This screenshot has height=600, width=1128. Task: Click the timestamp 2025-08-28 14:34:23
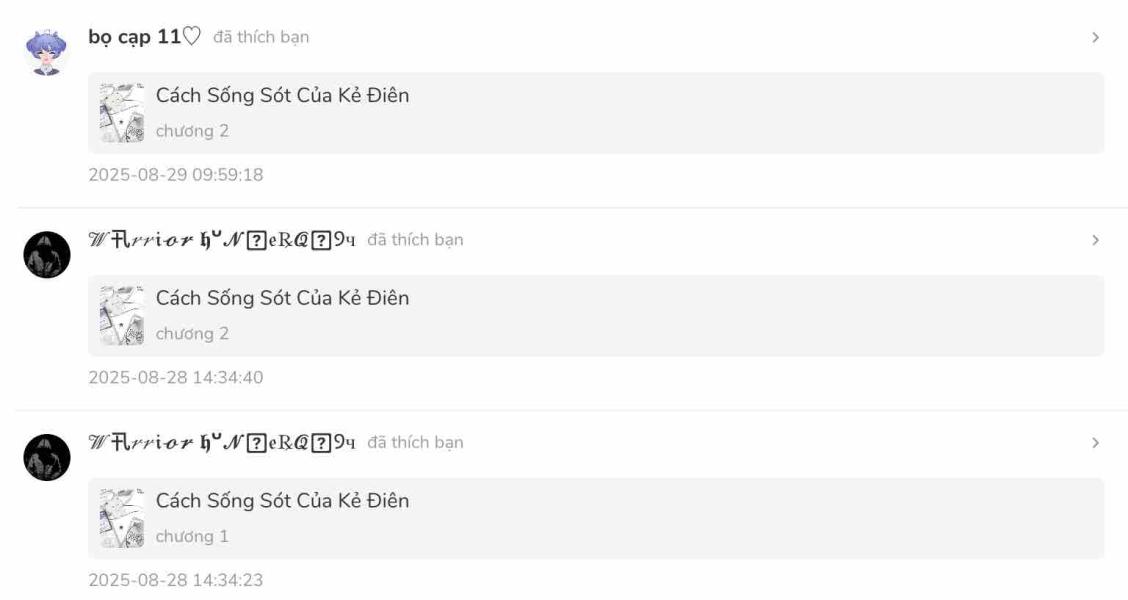(176, 580)
